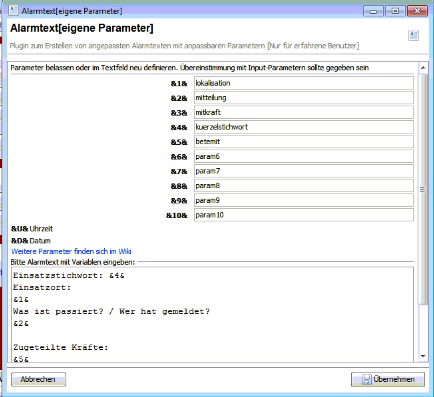The width and height of the screenshot is (434, 397).
Task: Click the &1& label
Action: [x=179, y=83]
